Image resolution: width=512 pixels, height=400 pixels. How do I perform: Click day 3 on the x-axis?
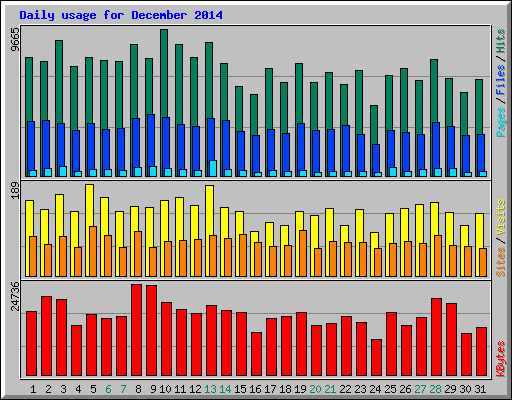pos(63,389)
